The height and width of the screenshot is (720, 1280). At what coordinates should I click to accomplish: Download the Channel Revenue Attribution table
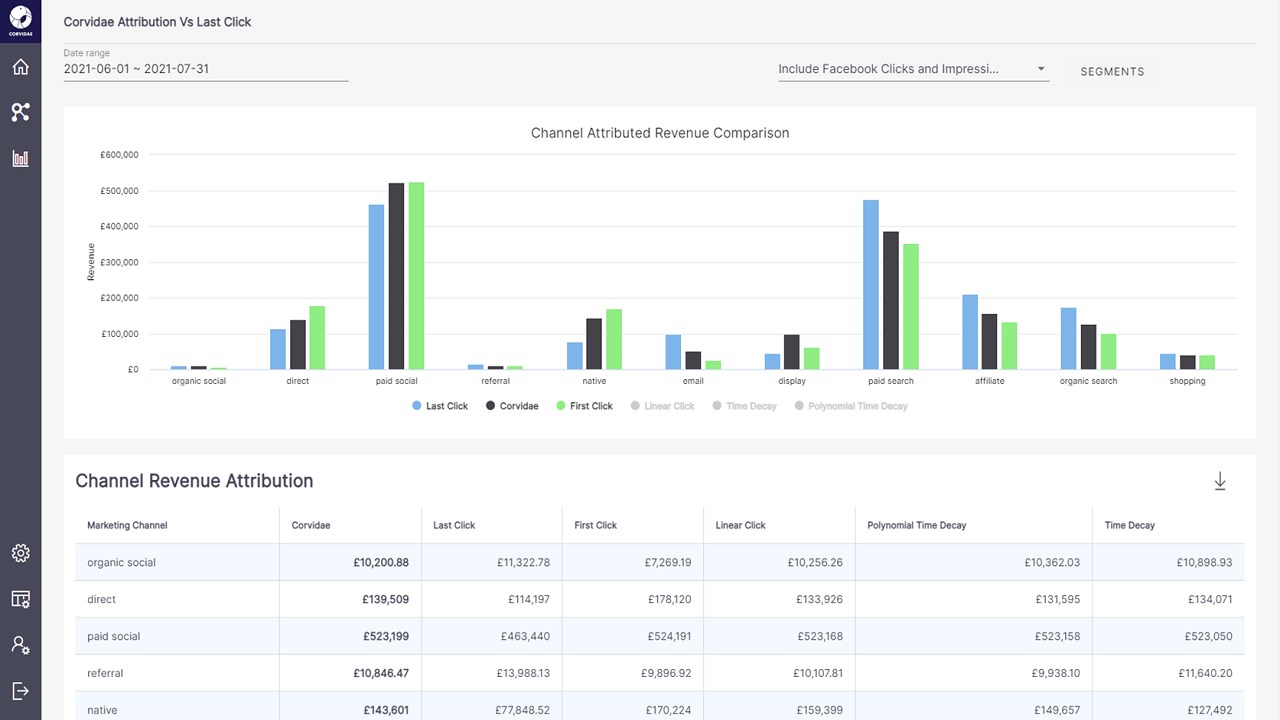[x=1220, y=482]
